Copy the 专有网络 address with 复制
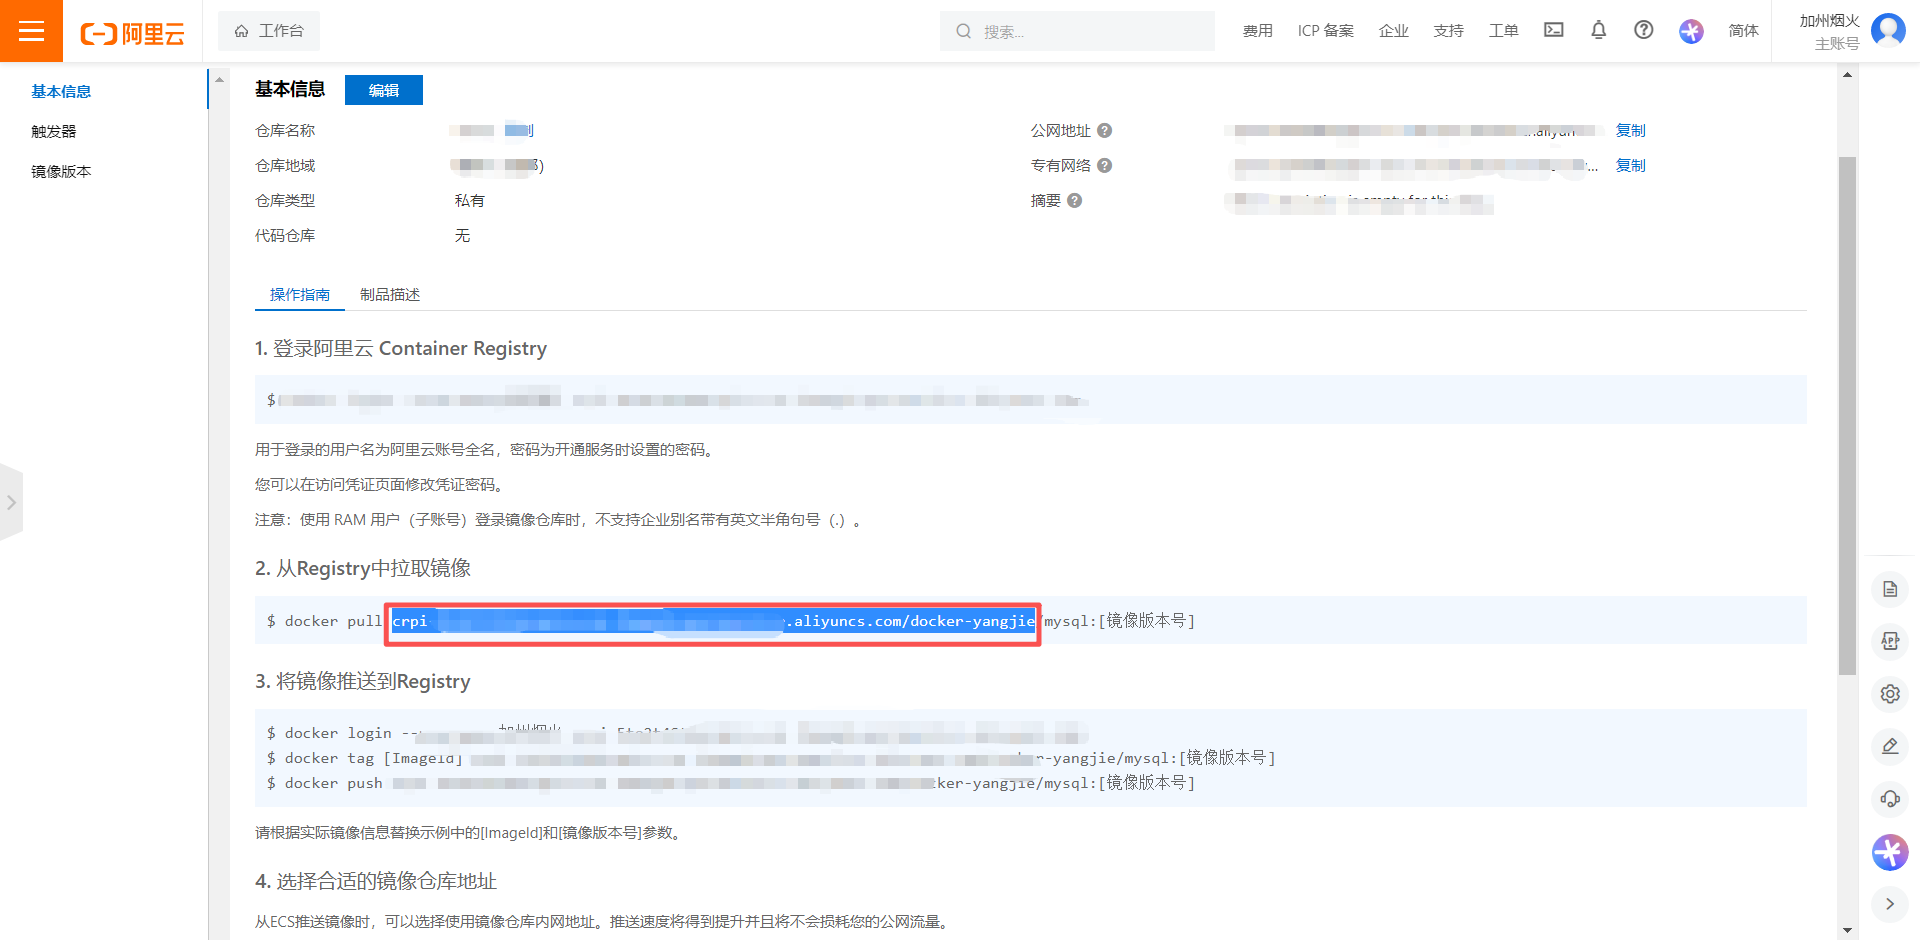The image size is (1920, 940). tap(1630, 165)
